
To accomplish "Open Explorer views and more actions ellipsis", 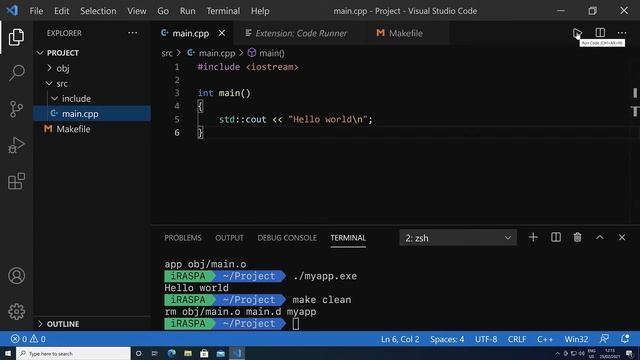I will [133, 33].
